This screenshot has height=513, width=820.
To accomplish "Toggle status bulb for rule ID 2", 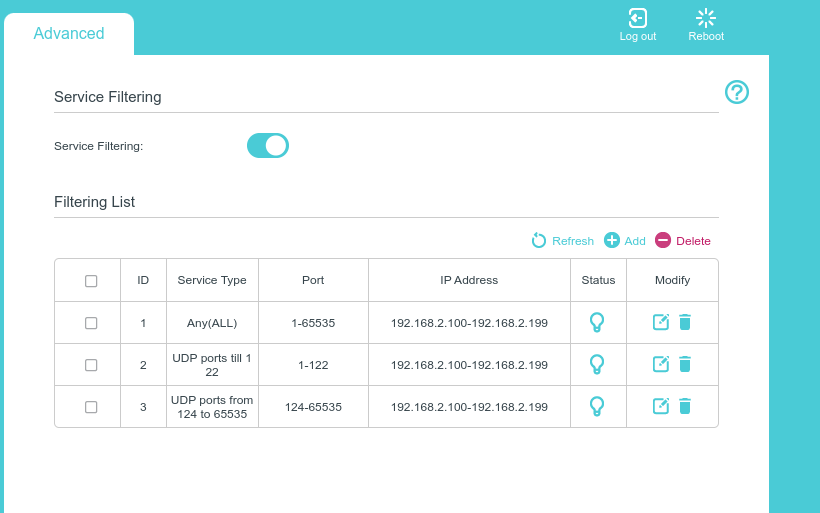I will [597, 364].
